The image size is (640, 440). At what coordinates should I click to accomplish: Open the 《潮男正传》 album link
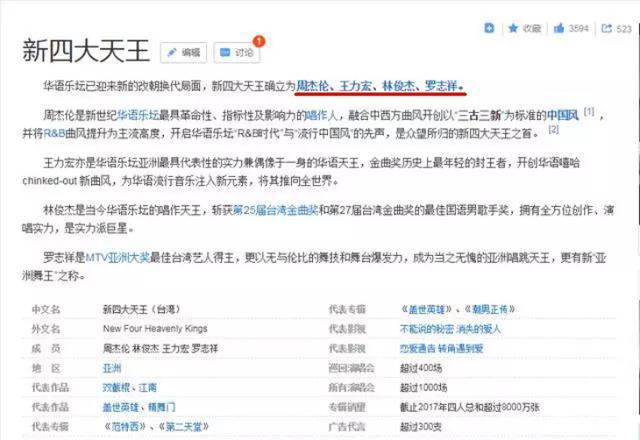click(x=489, y=309)
